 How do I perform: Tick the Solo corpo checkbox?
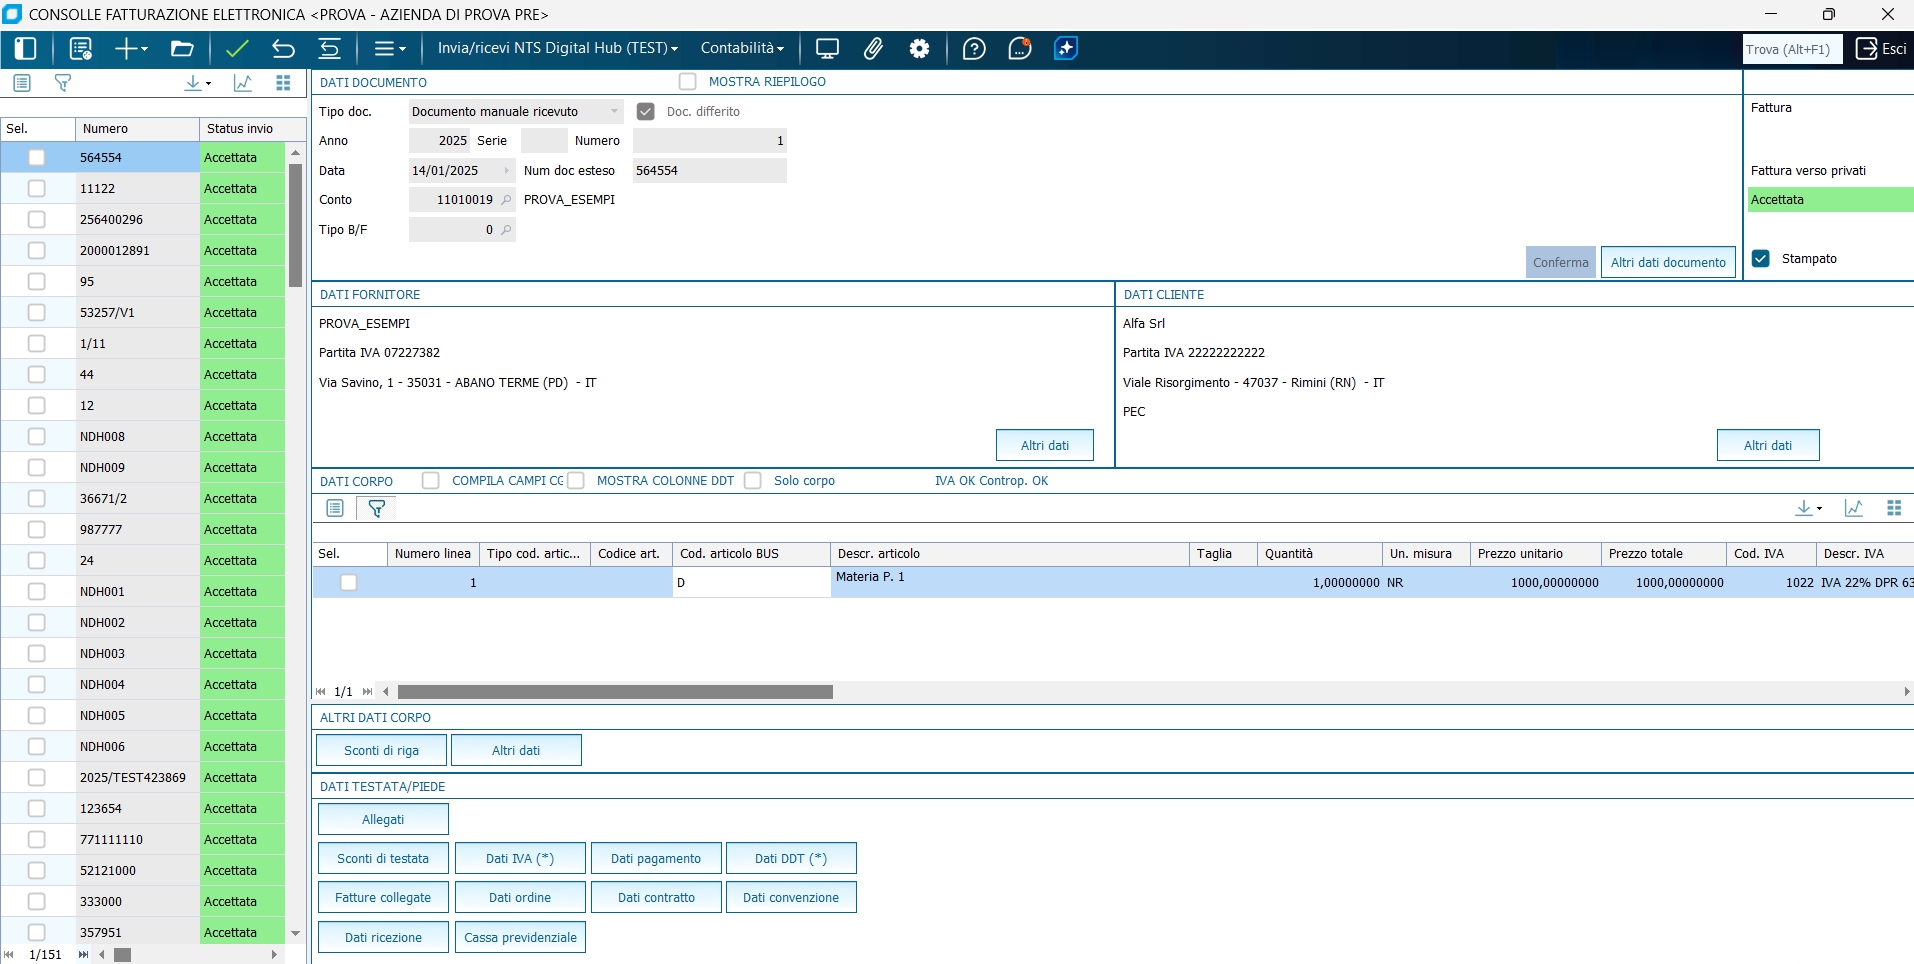pos(753,481)
